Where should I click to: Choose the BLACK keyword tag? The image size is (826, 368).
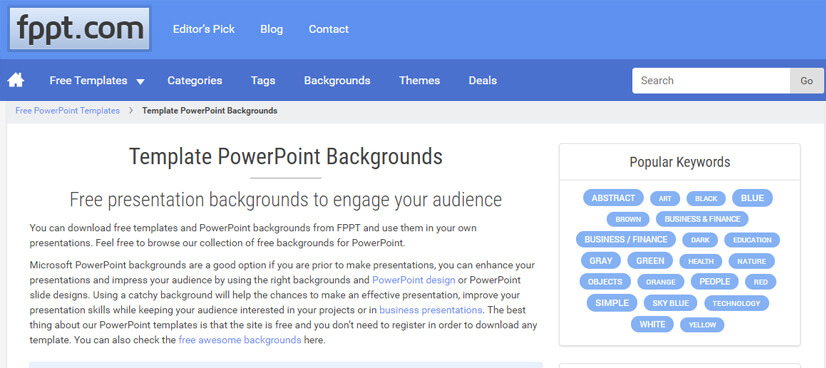[706, 198]
